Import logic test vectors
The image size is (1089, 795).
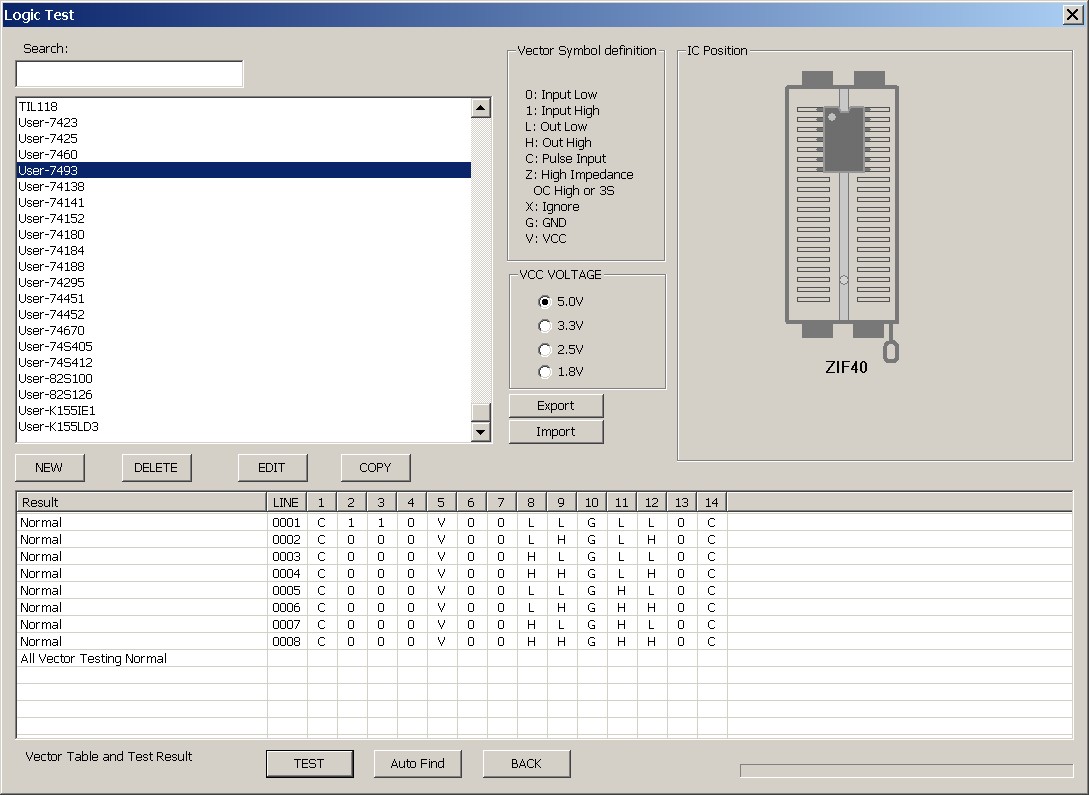(x=556, y=431)
